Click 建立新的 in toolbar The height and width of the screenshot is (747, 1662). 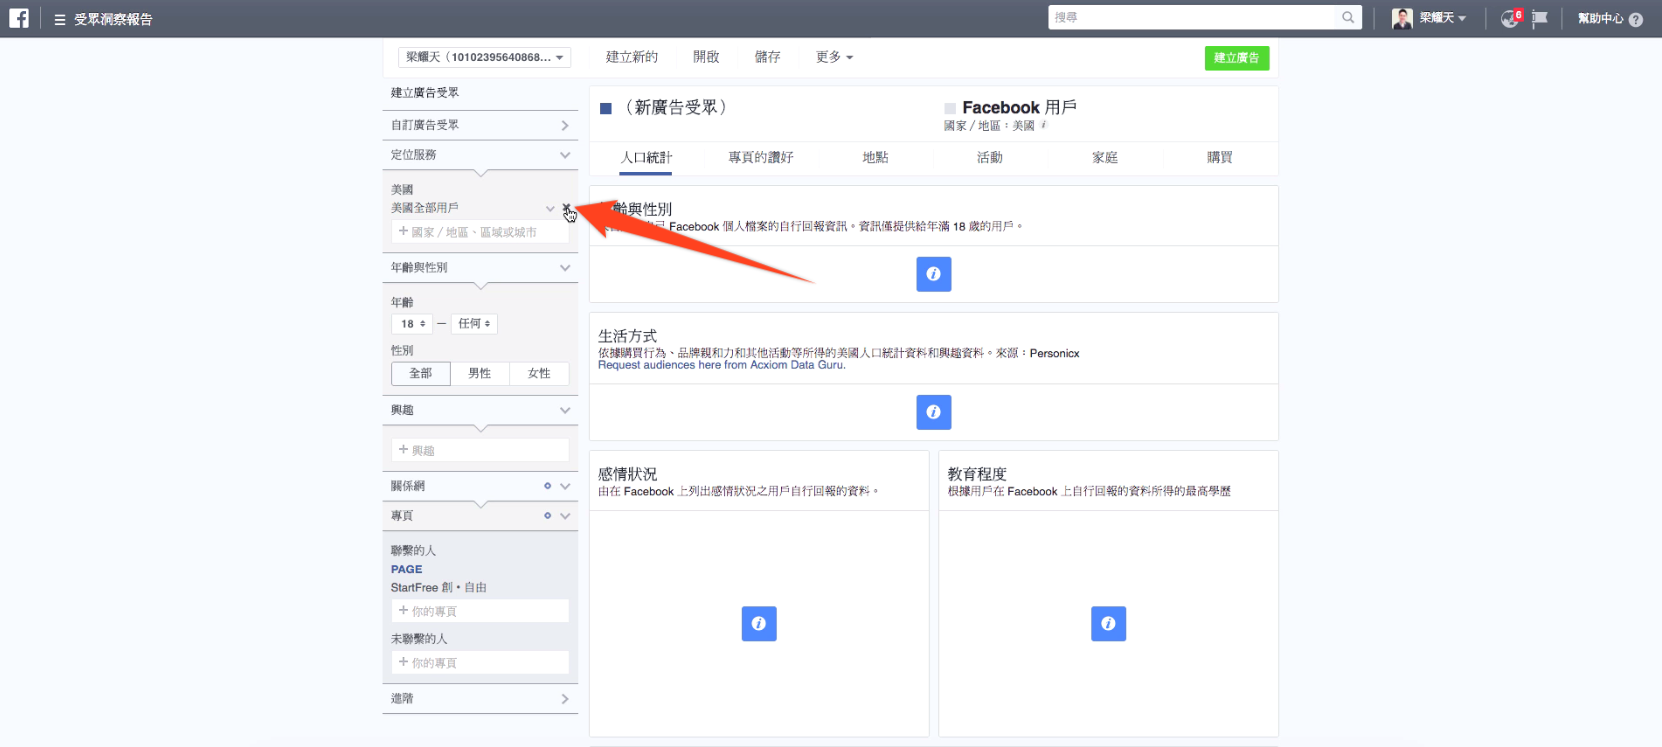coord(632,57)
